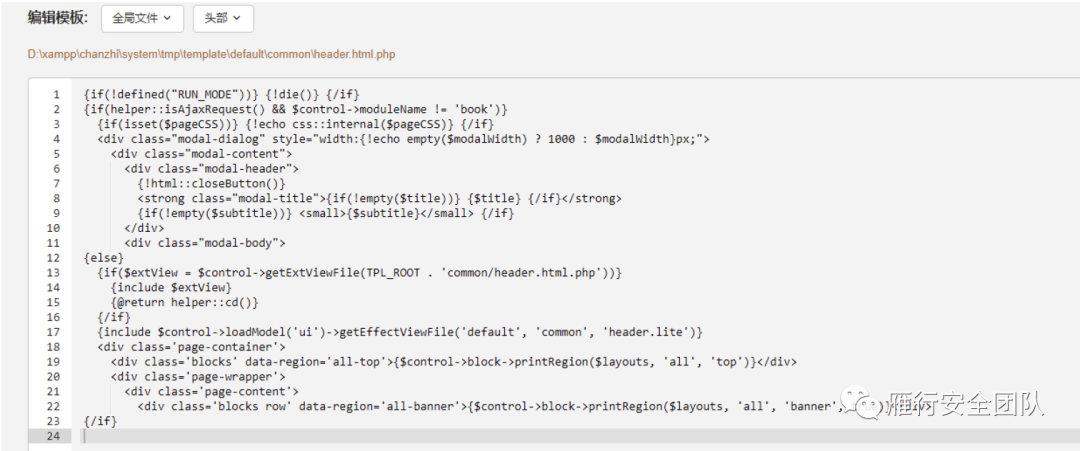Click line number 24 in gutter
1080x451 pixels.
click(54, 436)
